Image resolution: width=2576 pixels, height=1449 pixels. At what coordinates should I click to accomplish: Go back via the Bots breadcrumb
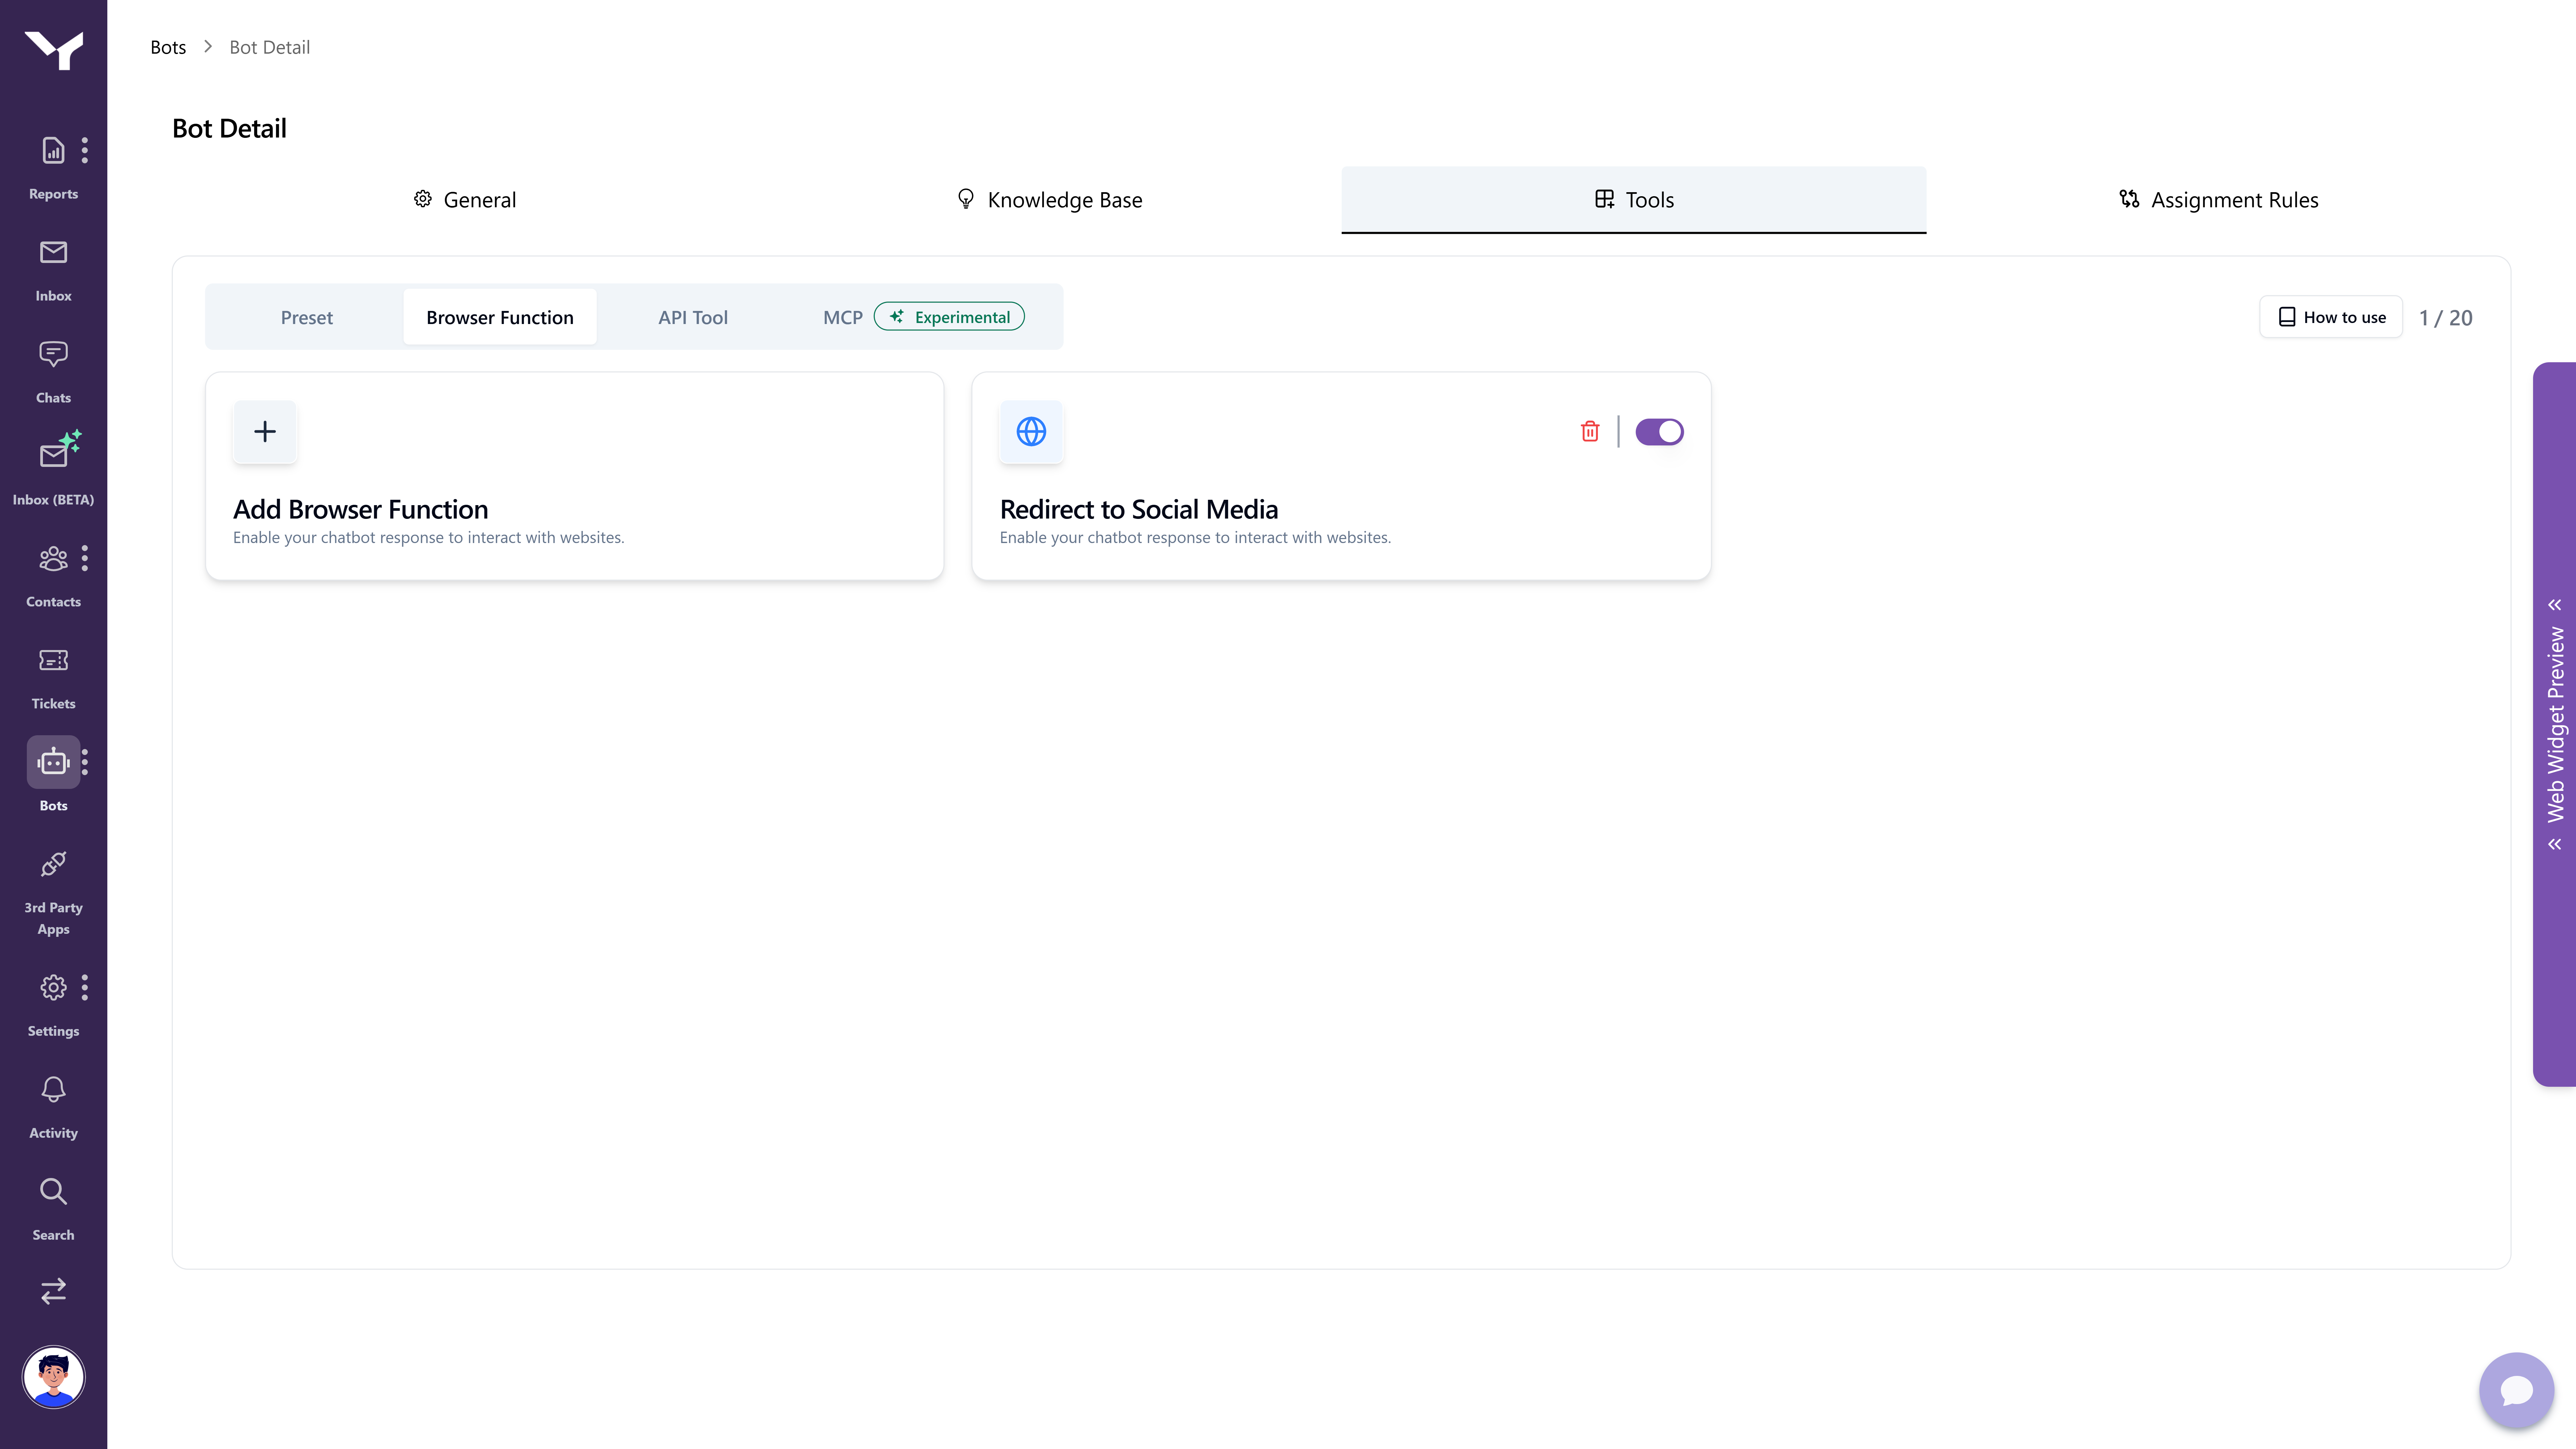coord(168,47)
